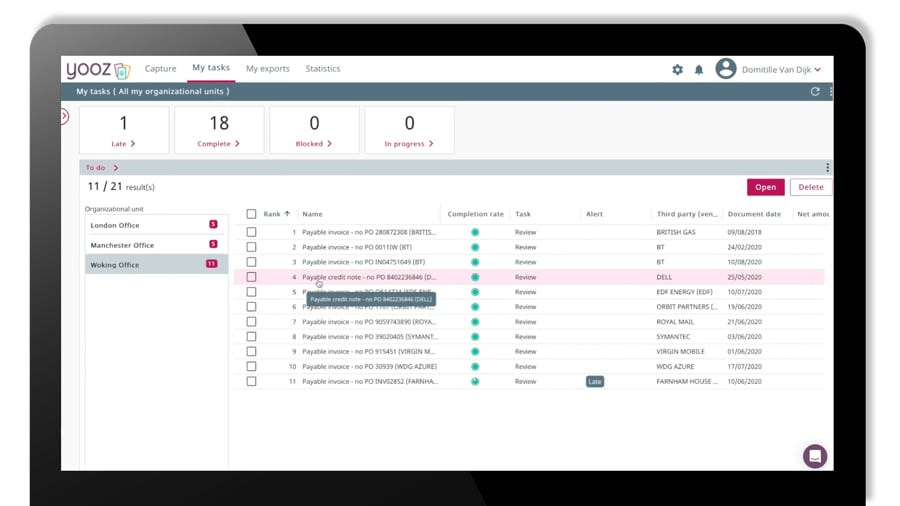Open the Complete tasks counter
This screenshot has height=506, width=900.
(219, 130)
